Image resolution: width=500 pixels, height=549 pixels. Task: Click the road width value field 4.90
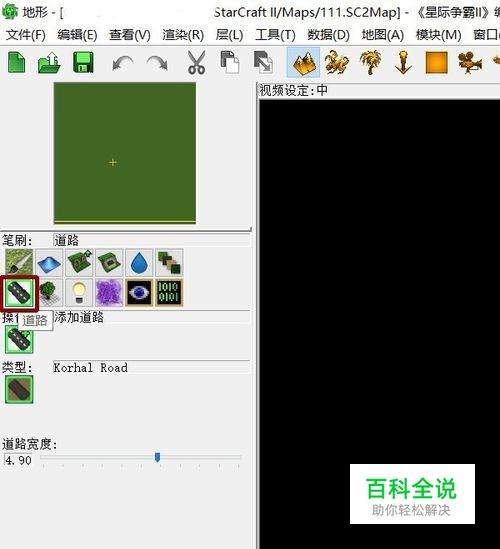(x=18, y=460)
